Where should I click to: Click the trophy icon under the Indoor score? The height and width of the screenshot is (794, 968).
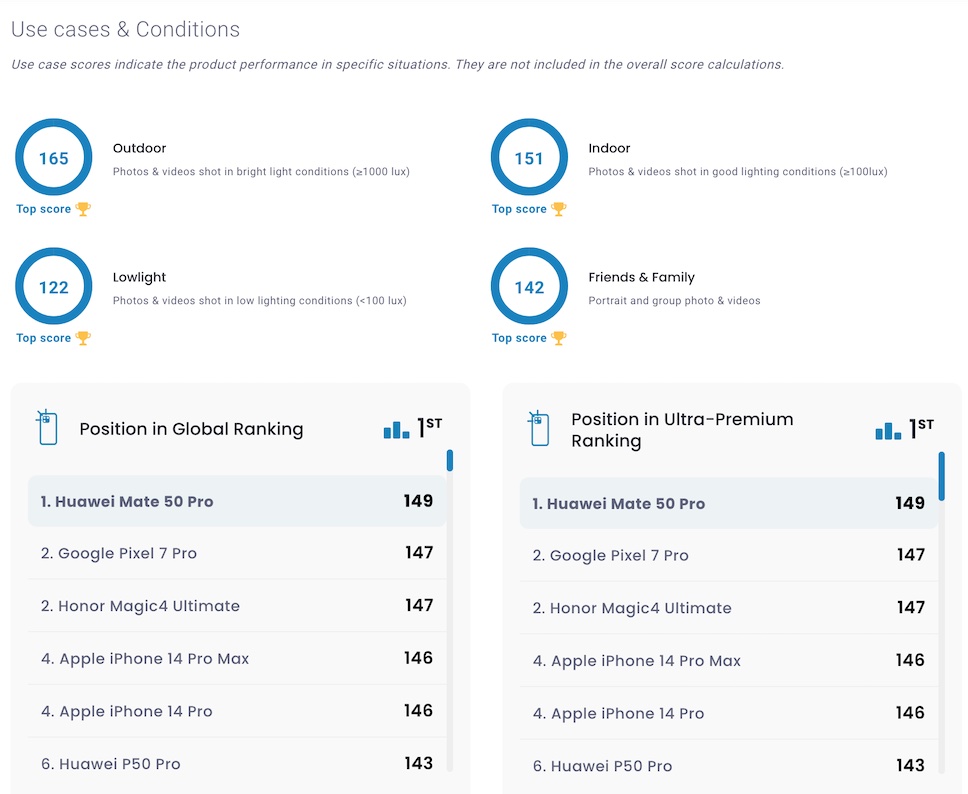coord(558,209)
